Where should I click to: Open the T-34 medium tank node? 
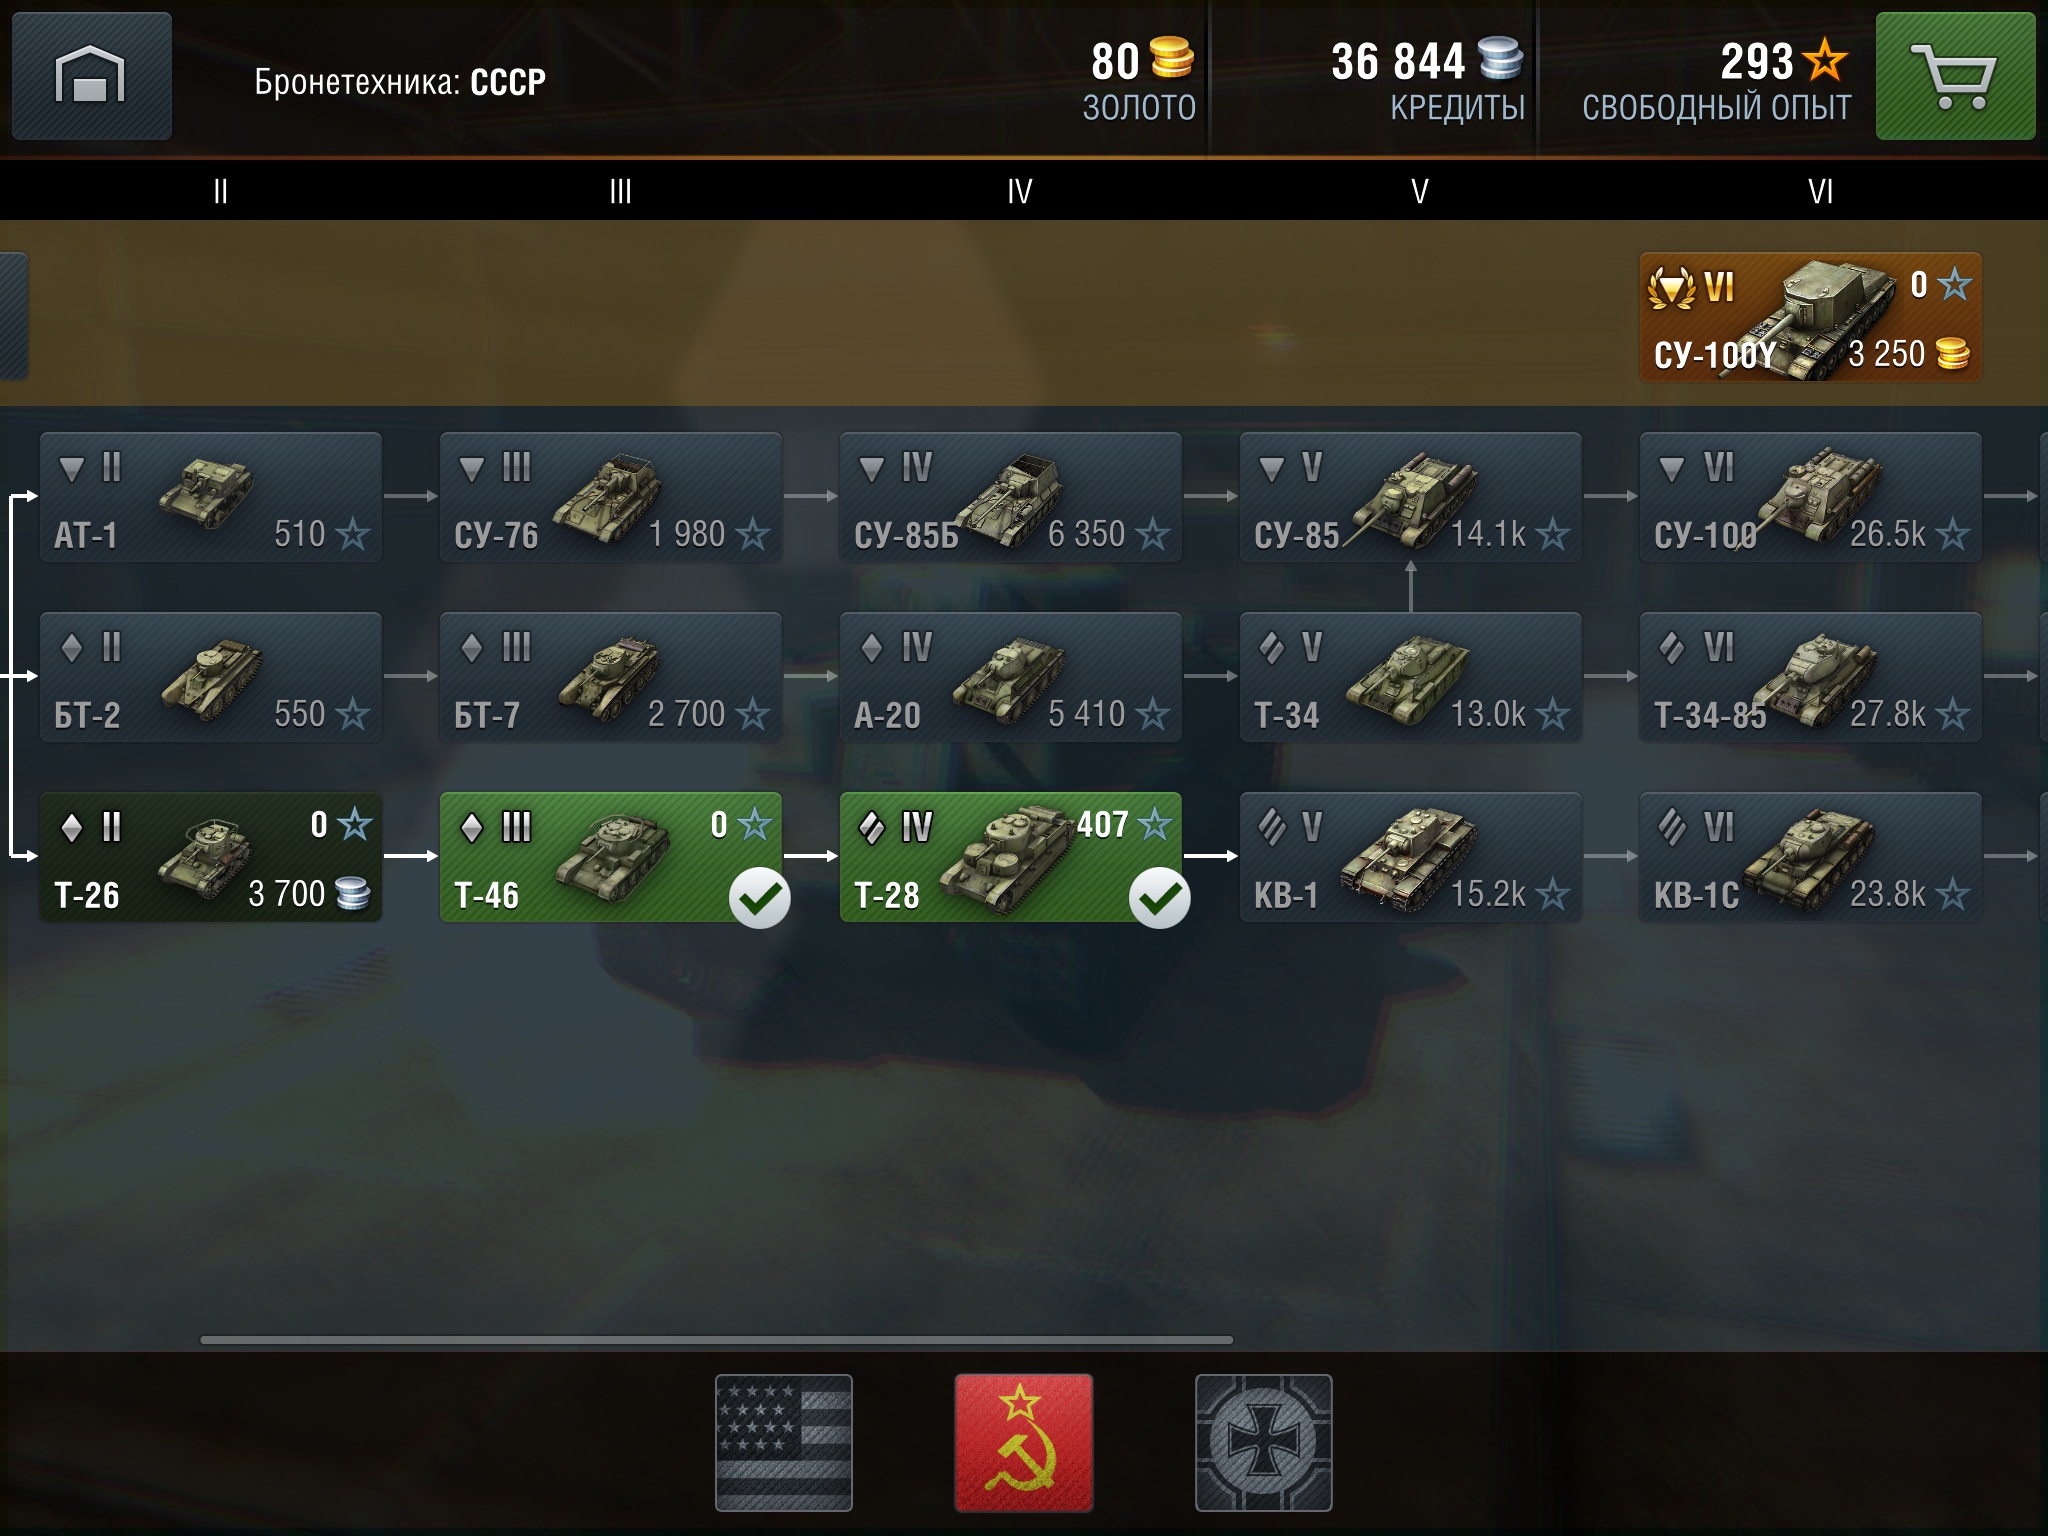1411,677
